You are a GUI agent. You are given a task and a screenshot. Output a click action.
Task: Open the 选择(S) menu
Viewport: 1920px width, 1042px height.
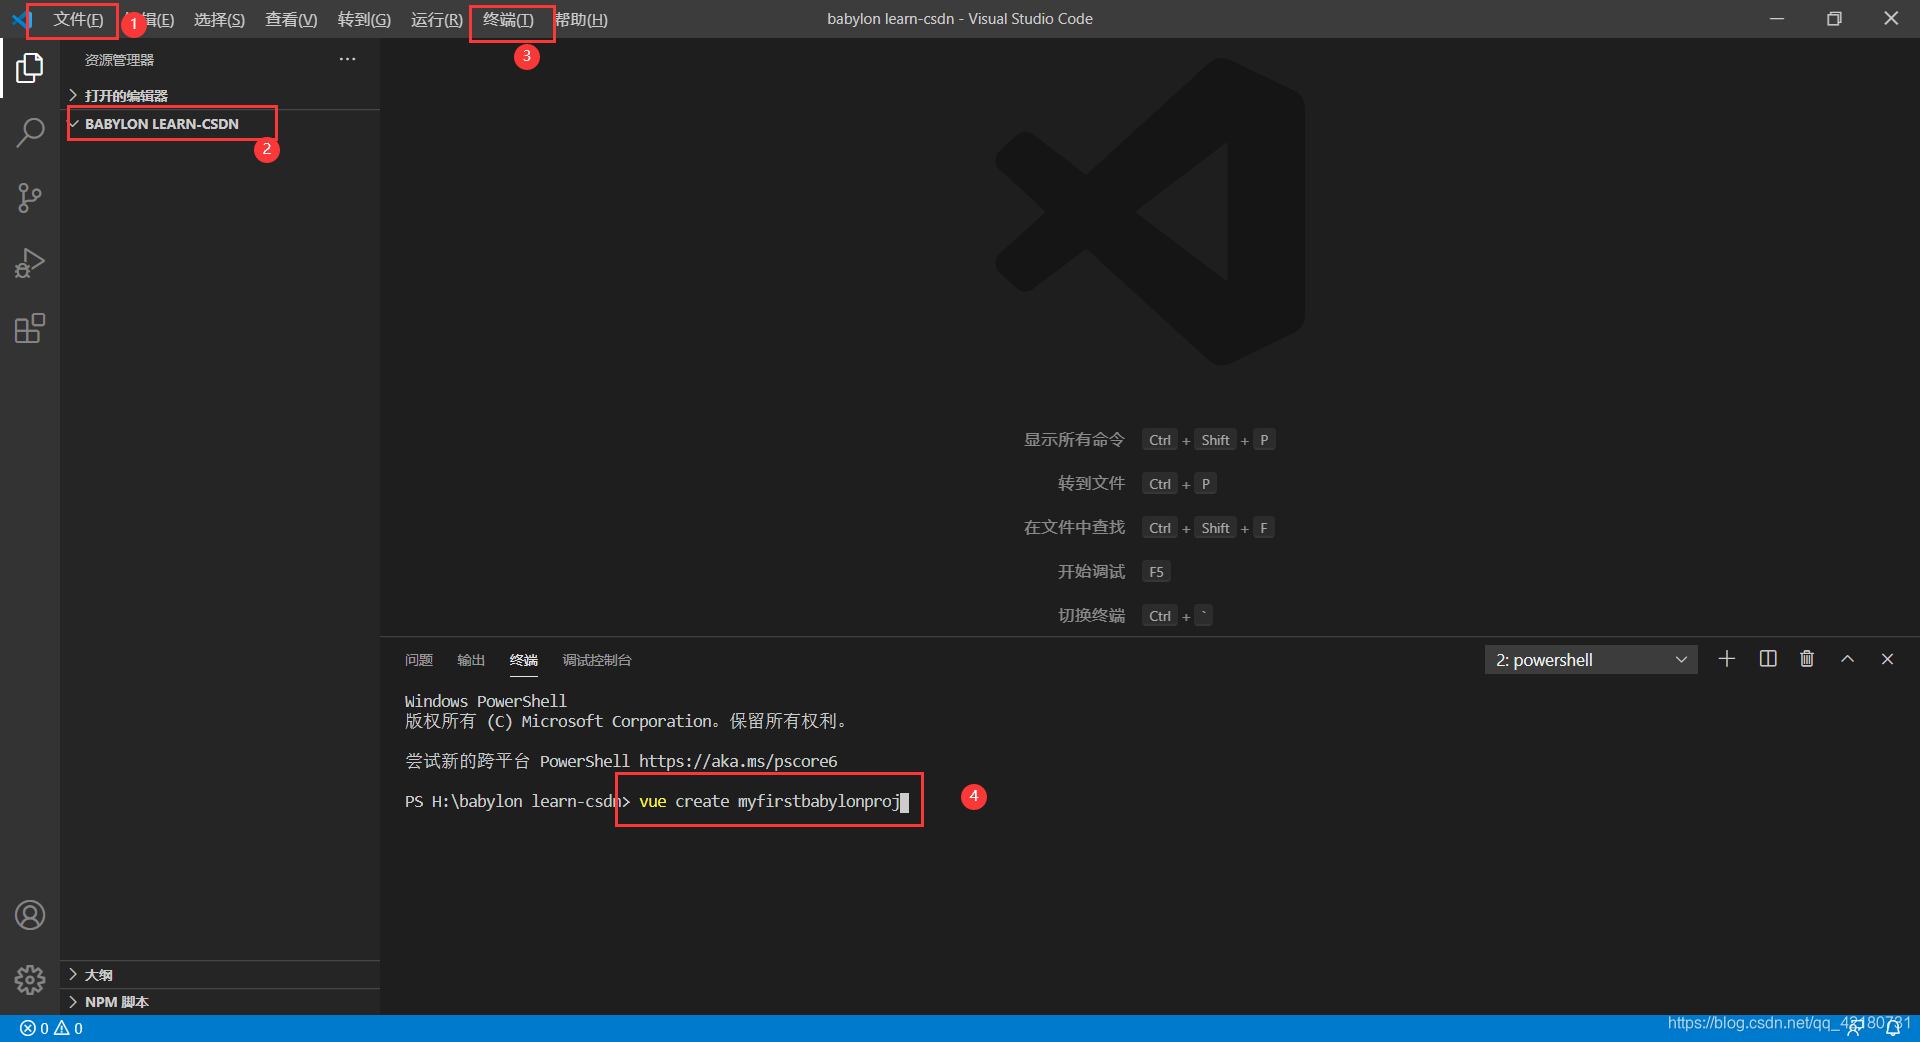click(x=219, y=20)
